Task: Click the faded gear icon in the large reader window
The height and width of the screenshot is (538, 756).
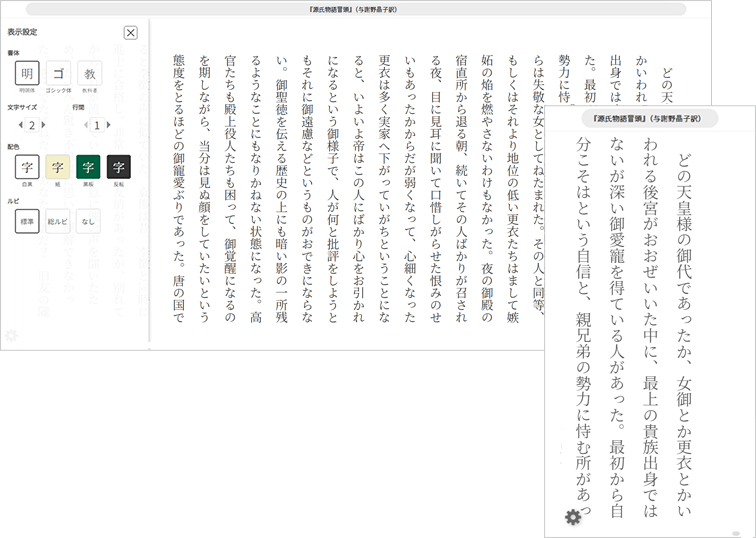Action: point(11,335)
